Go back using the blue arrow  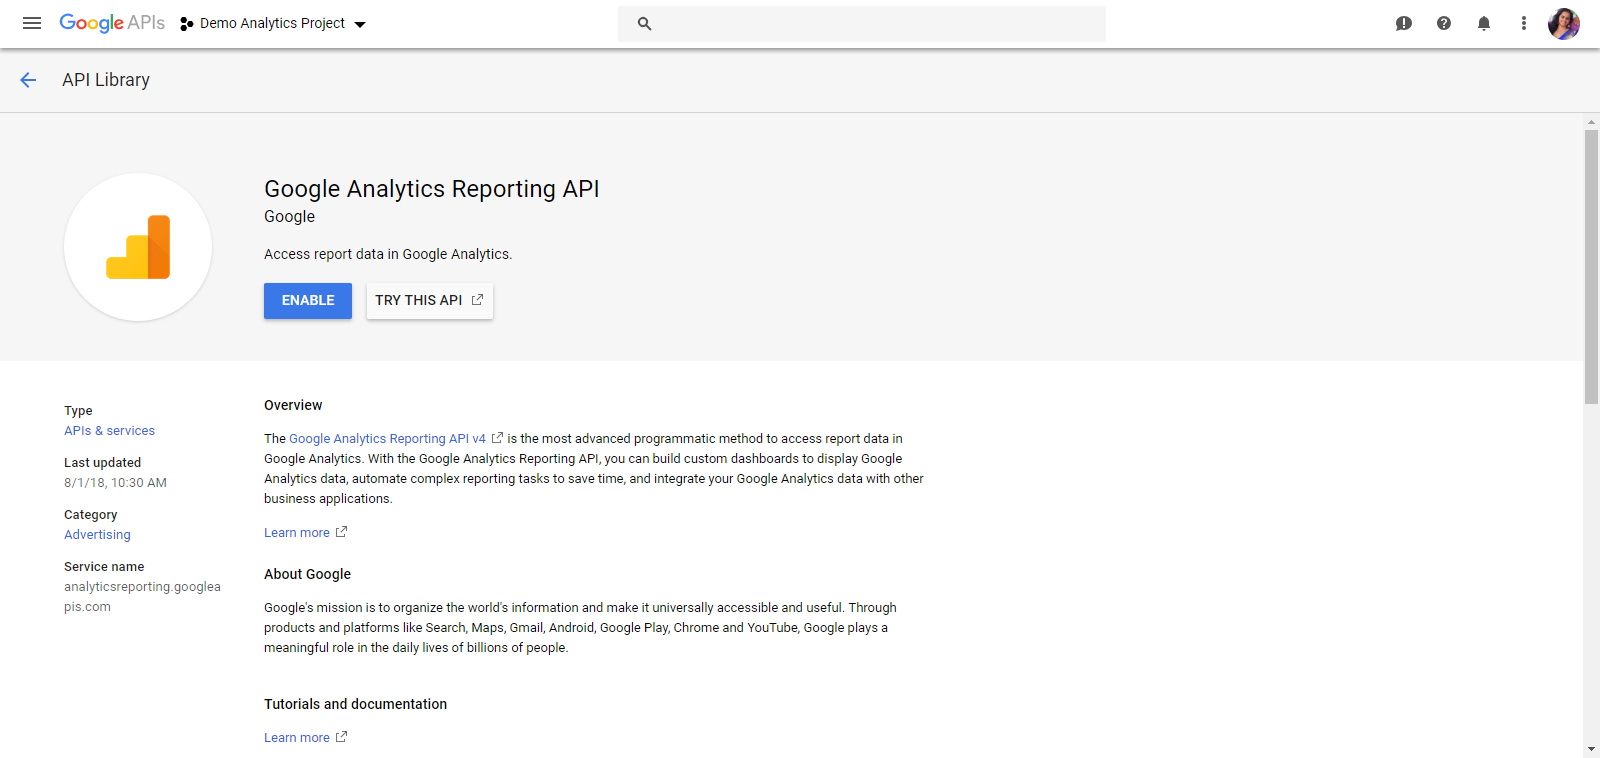(28, 80)
